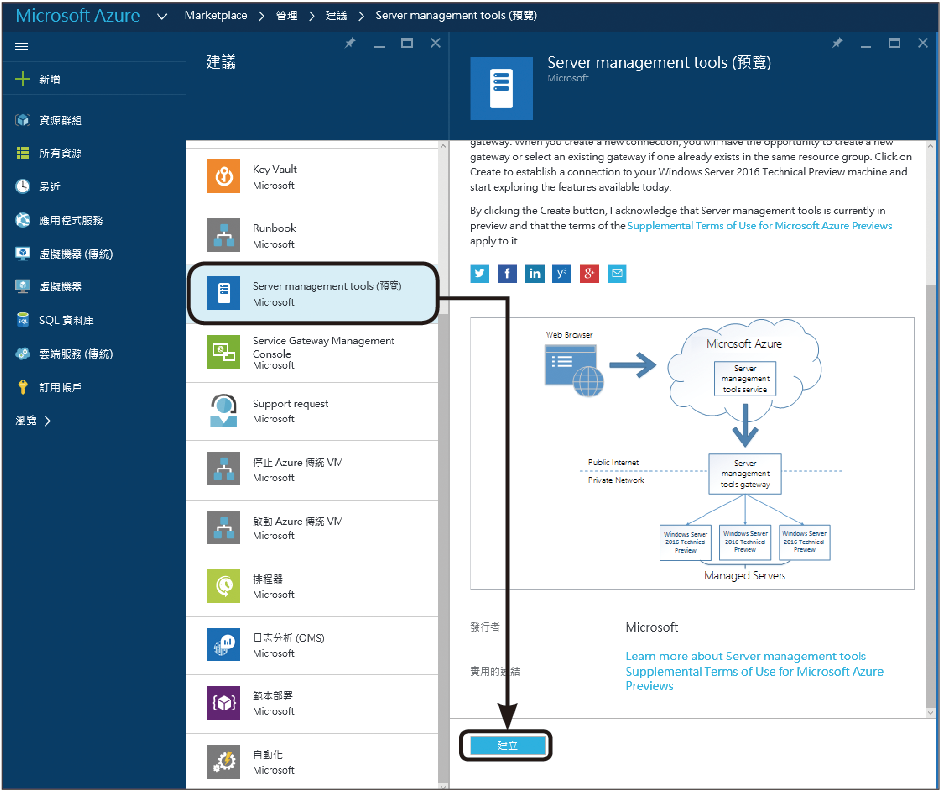Click the architecture diagram image
The image size is (943, 793).
692,453
